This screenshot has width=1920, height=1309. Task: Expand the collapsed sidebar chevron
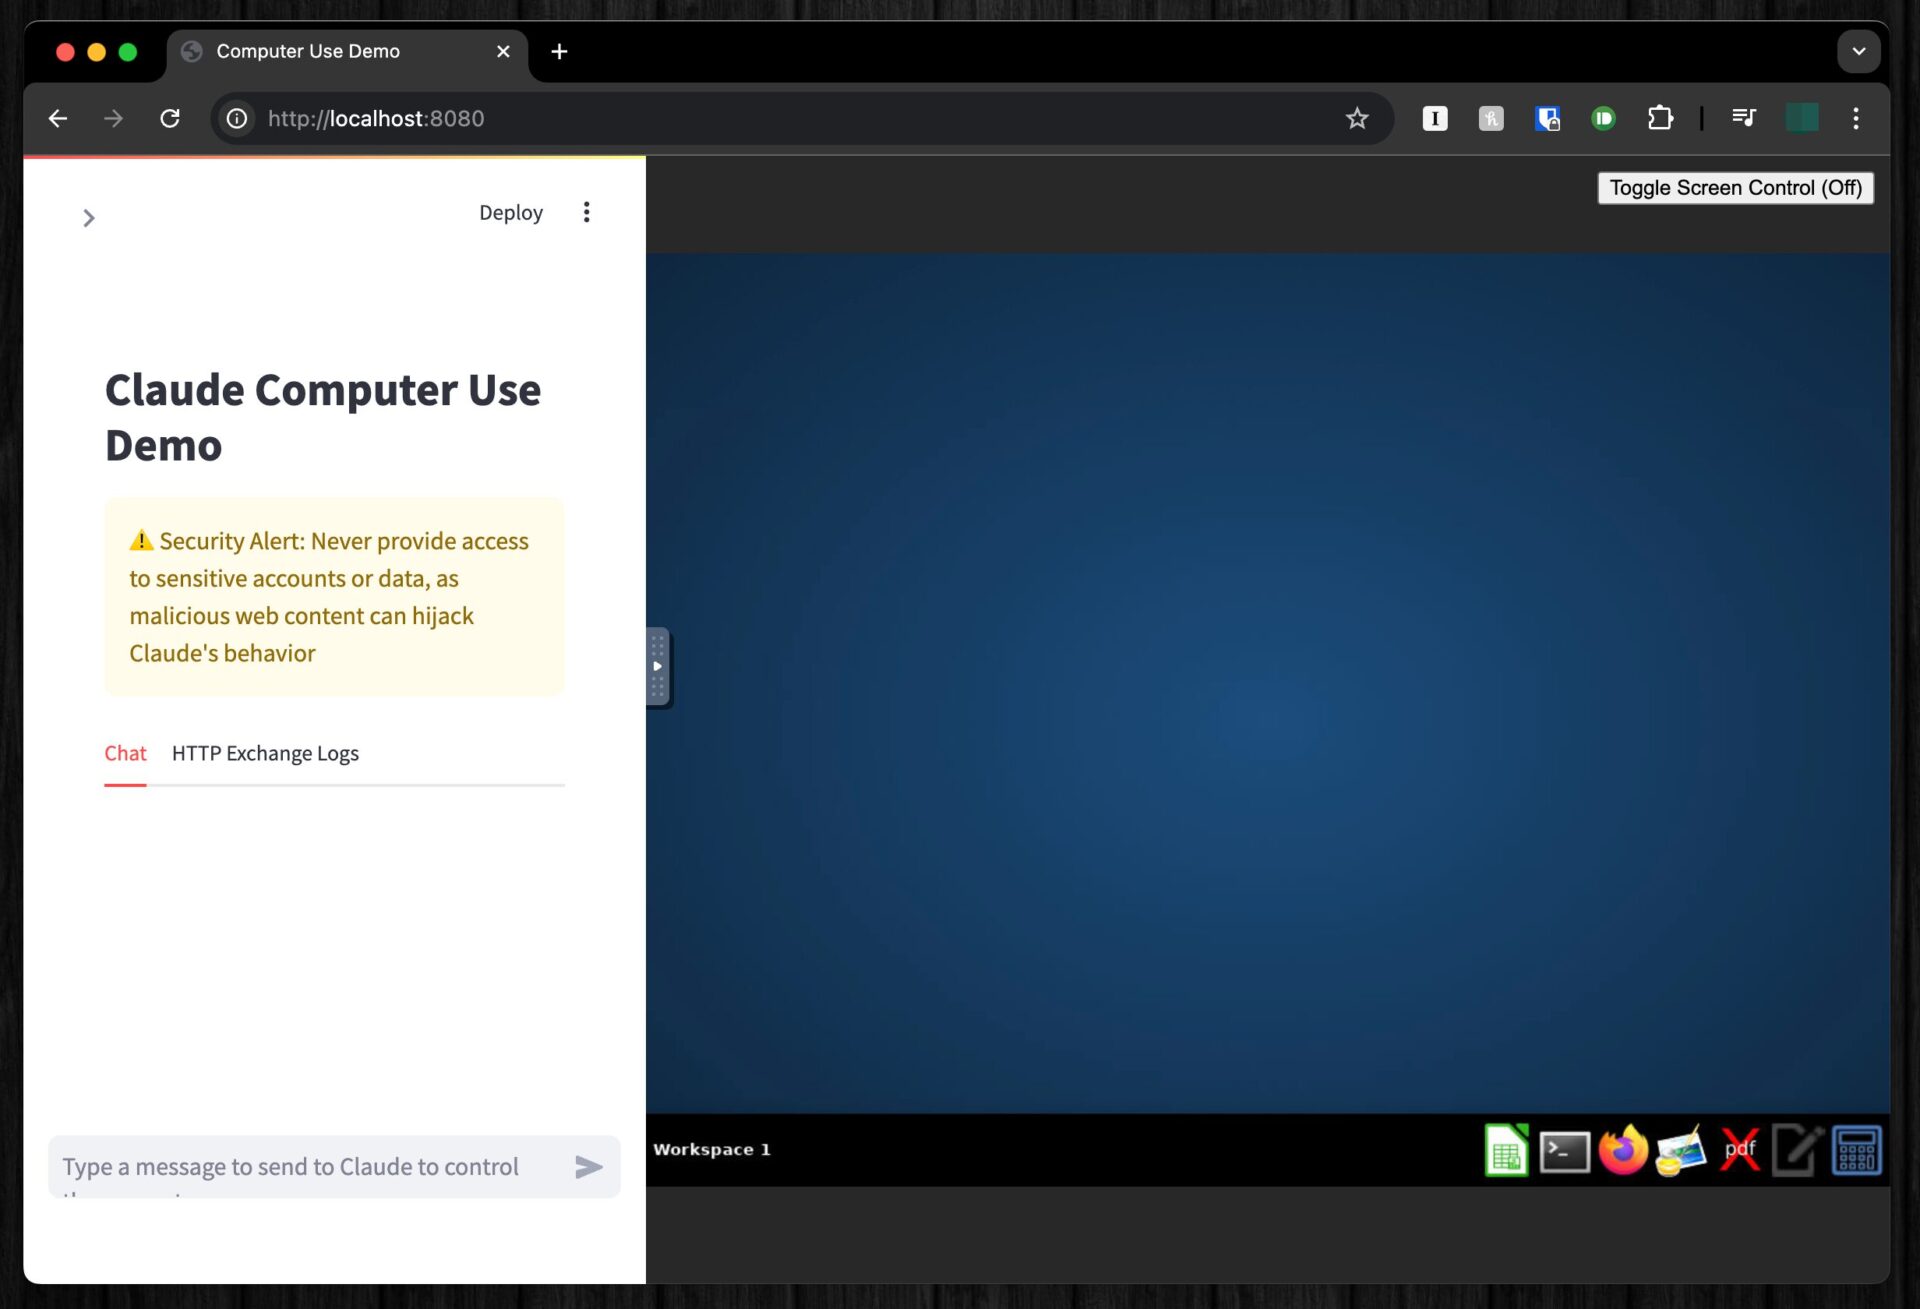click(89, 217)
